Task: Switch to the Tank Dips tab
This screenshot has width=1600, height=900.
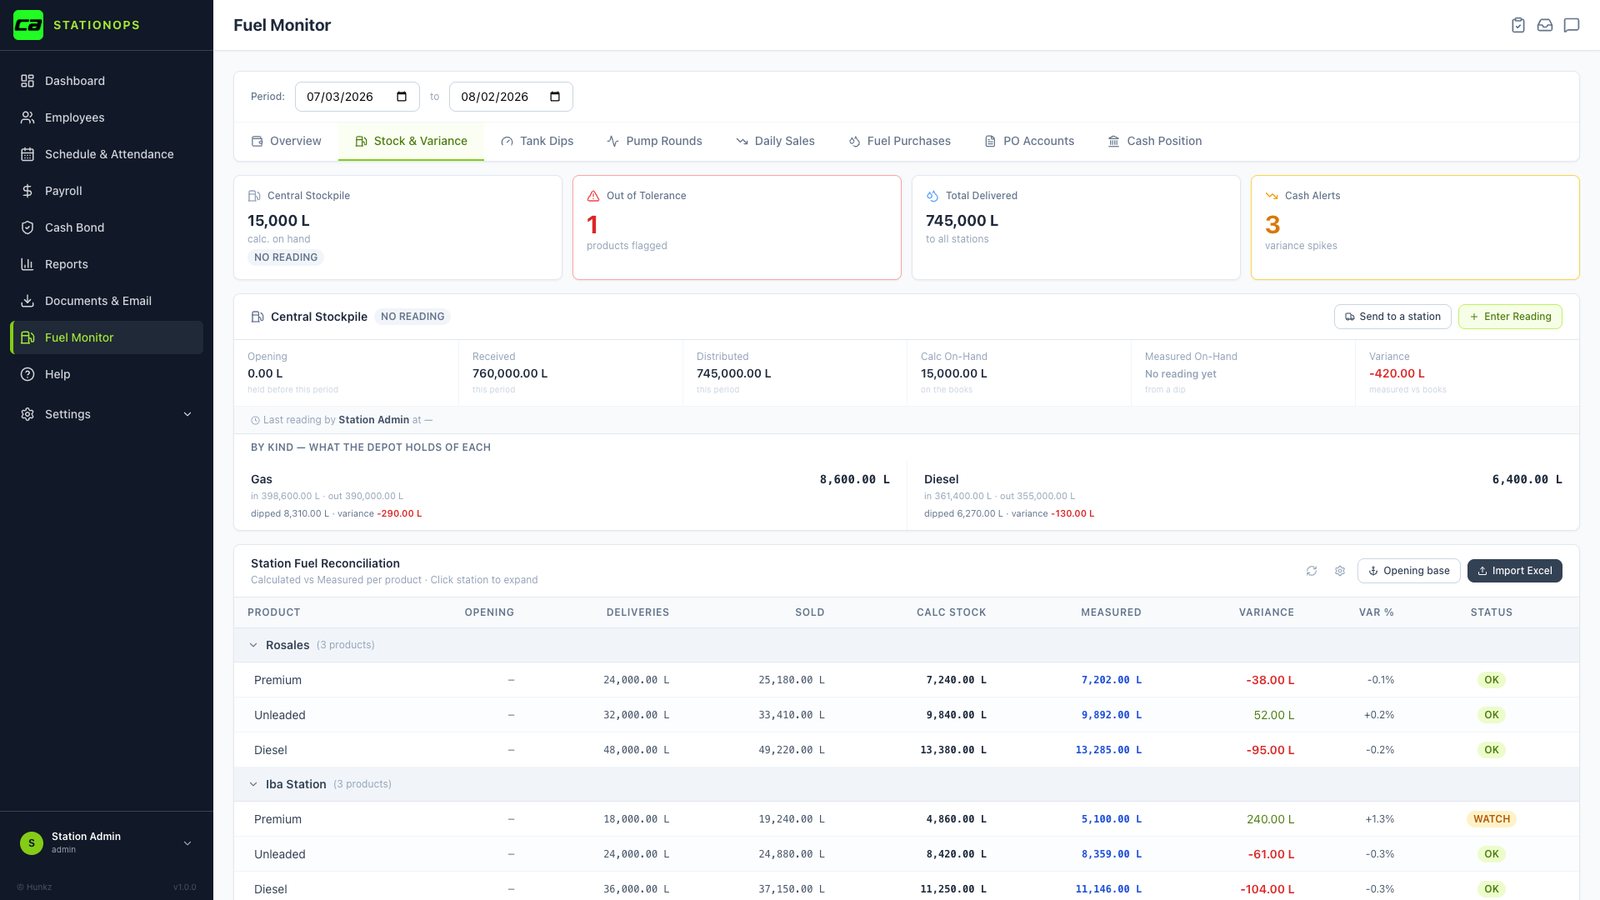Action: [537, 141]
